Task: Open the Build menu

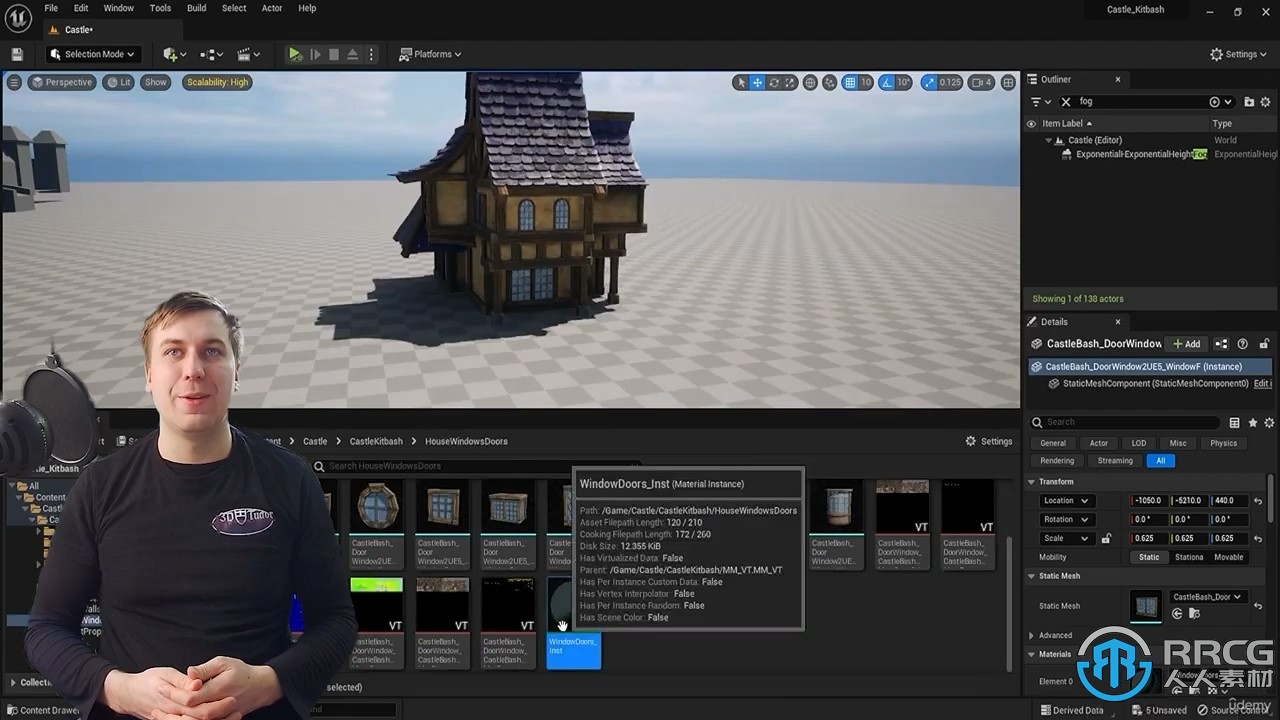Action: pos(197,8)
